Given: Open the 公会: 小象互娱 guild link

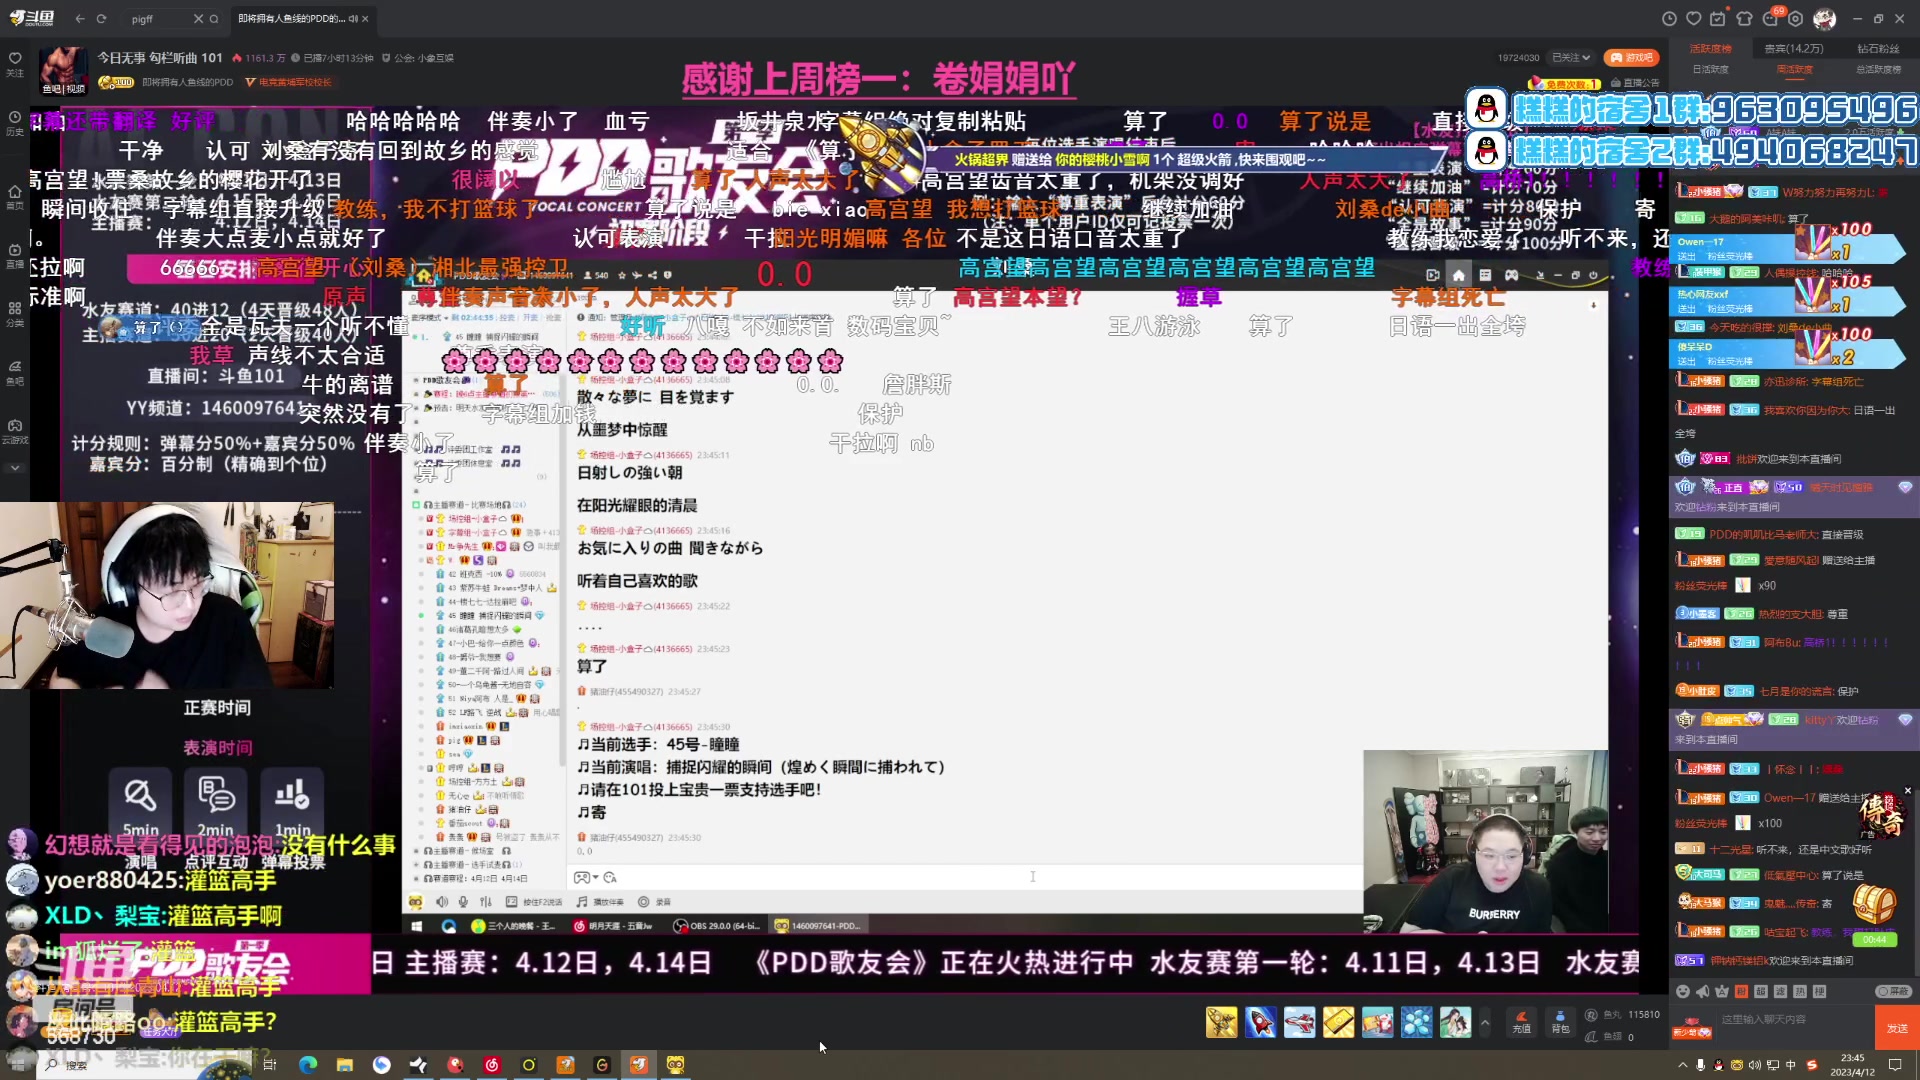Looking at the screenshot, I should pyautogui.click(x=418, y=58).
